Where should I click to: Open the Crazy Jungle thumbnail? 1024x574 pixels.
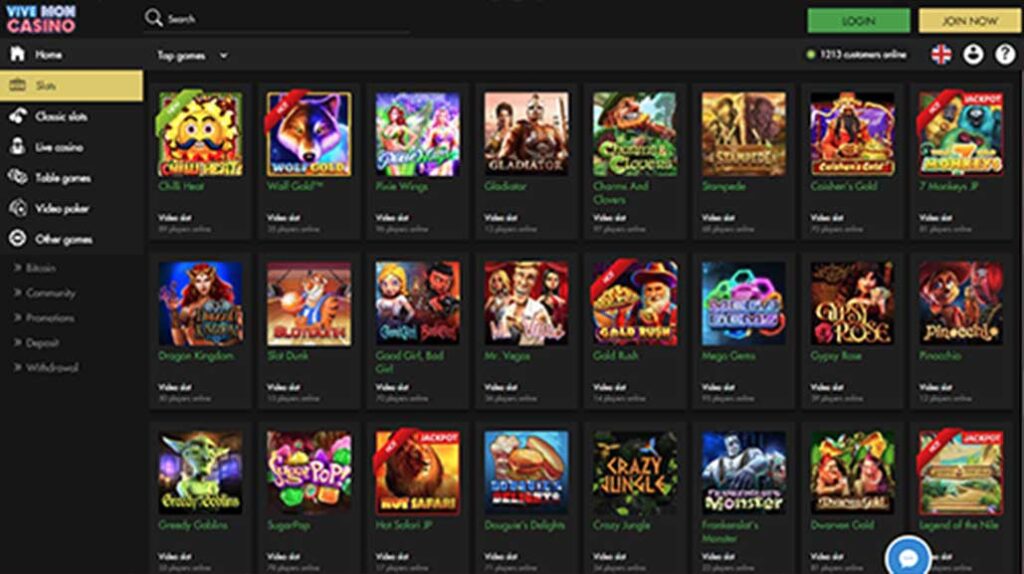(635, 473)
